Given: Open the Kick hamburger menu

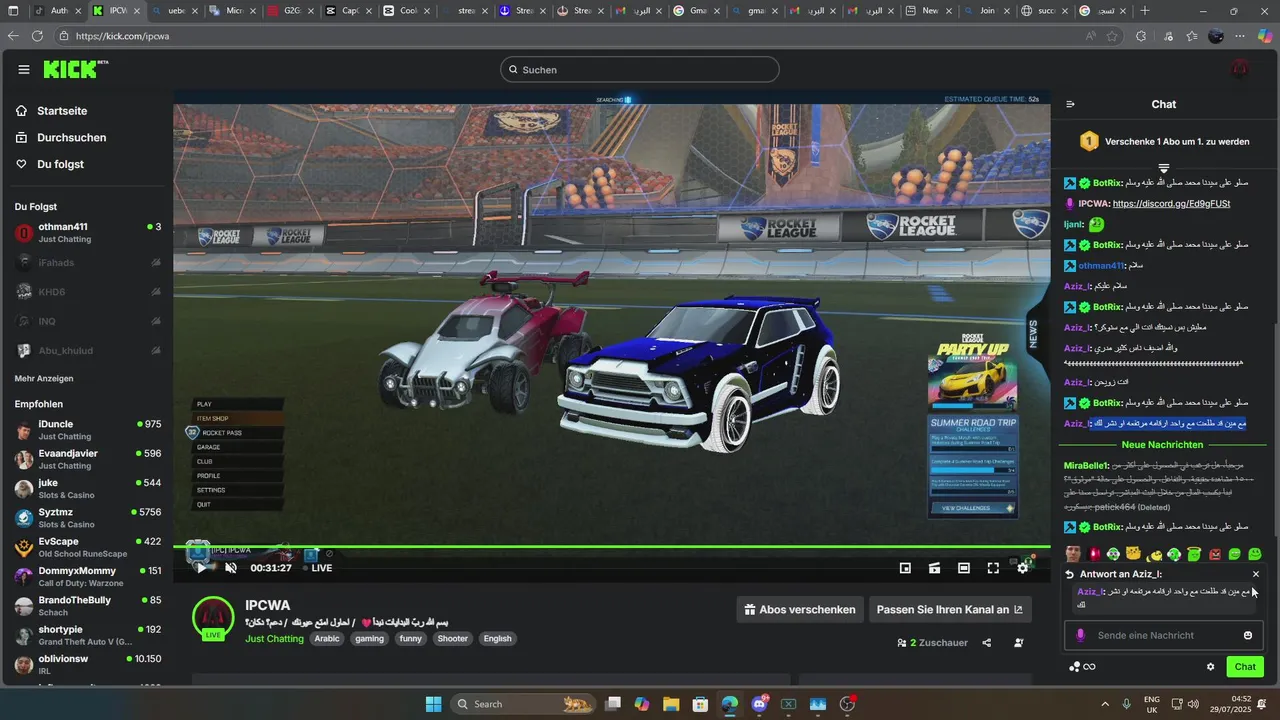Looking at the screenshot, I should 23,69.
